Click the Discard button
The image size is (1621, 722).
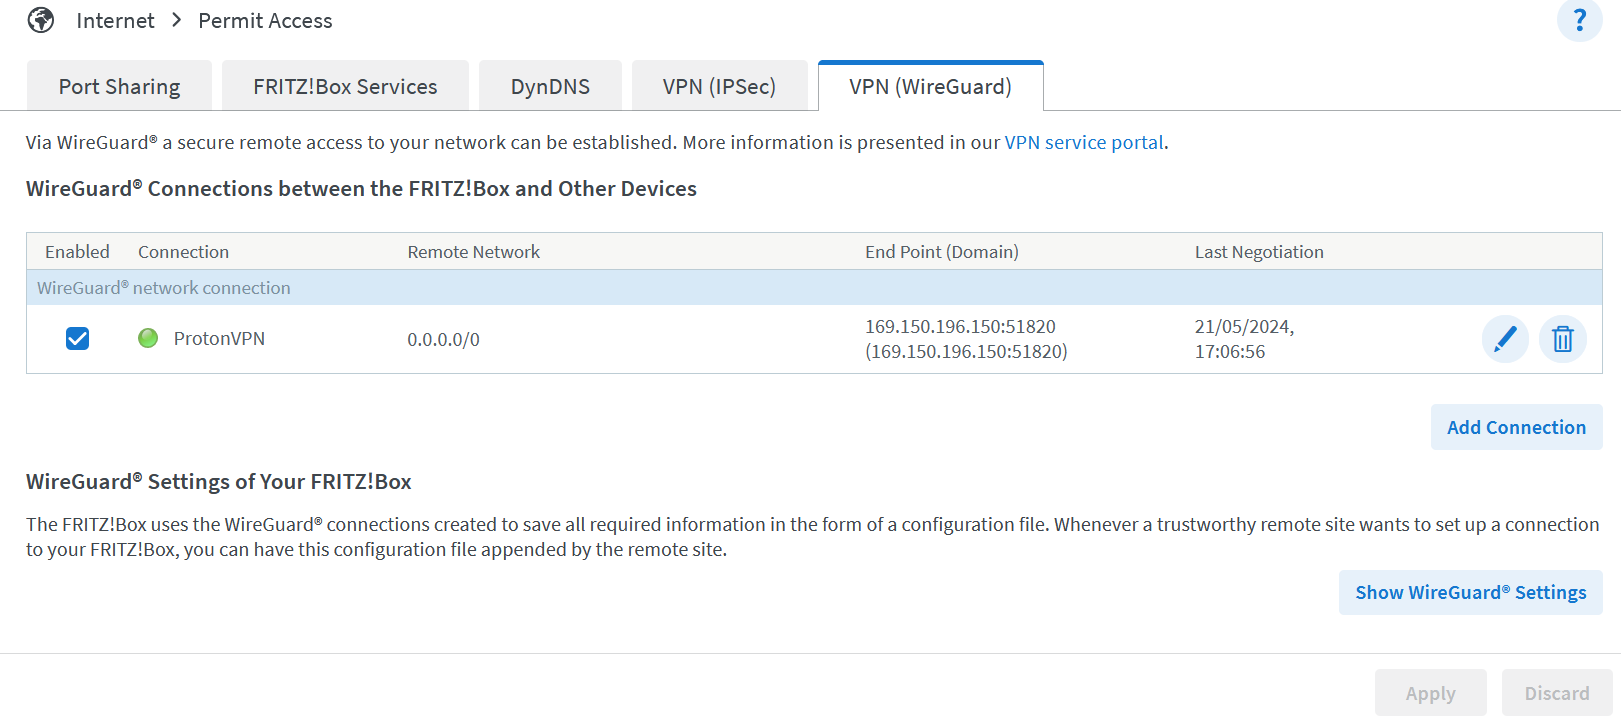click(1556, 693)
